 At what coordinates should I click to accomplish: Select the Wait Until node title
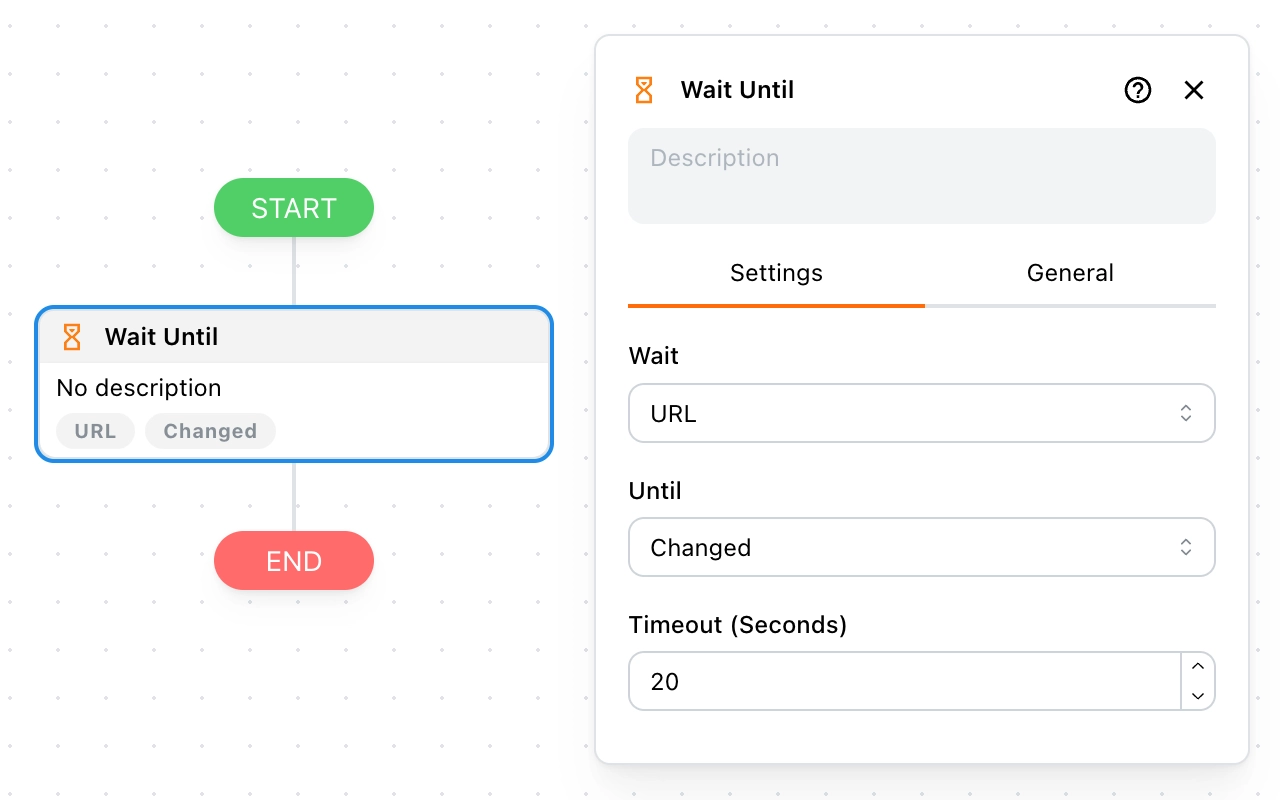click(x=161, y=337)
